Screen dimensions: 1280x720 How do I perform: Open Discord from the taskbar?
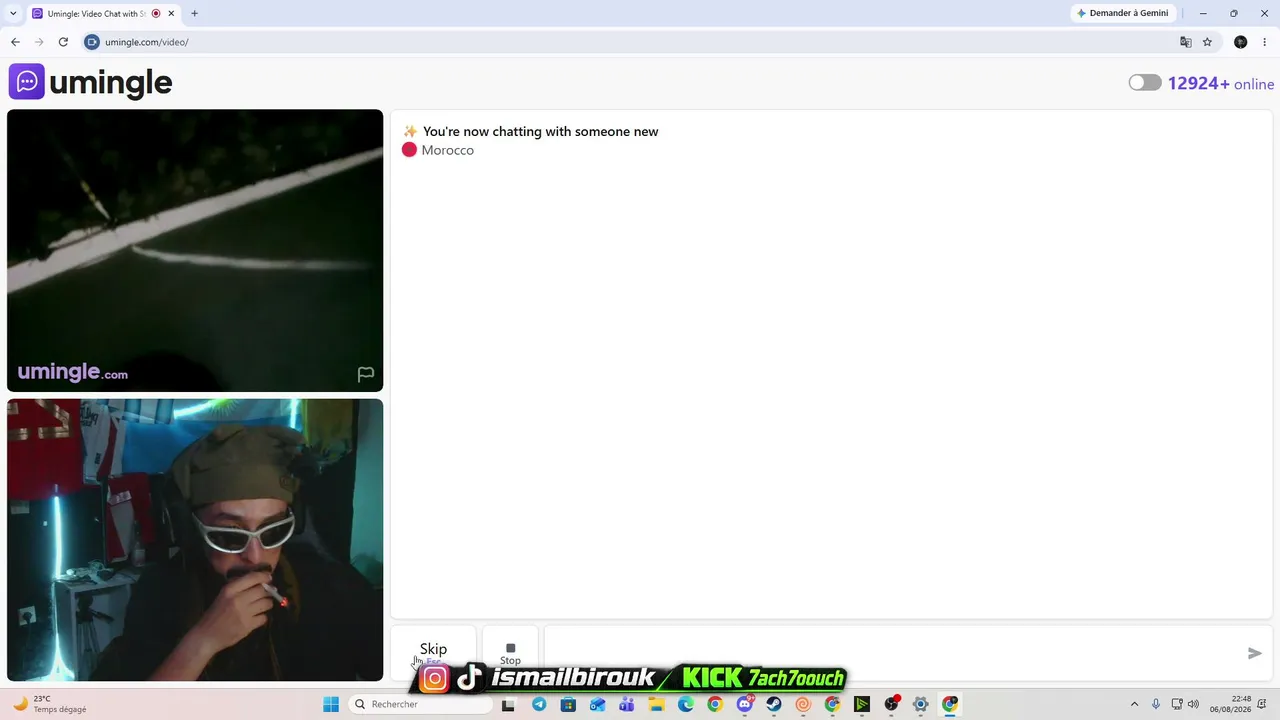(745, 704)
